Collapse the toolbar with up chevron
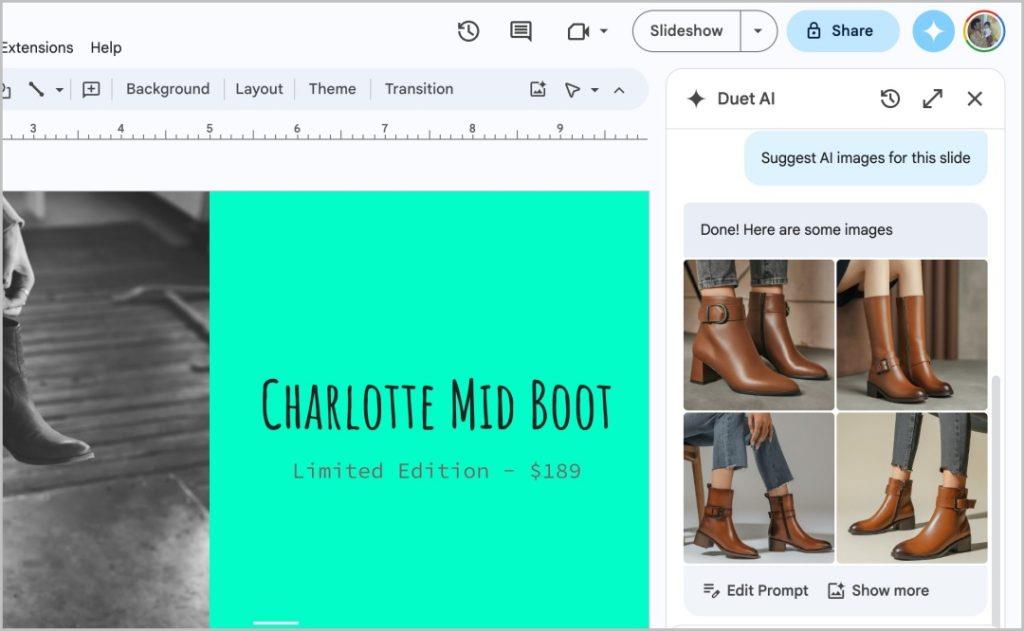Viewport: 1024px width, 631px height. [619, 89]
